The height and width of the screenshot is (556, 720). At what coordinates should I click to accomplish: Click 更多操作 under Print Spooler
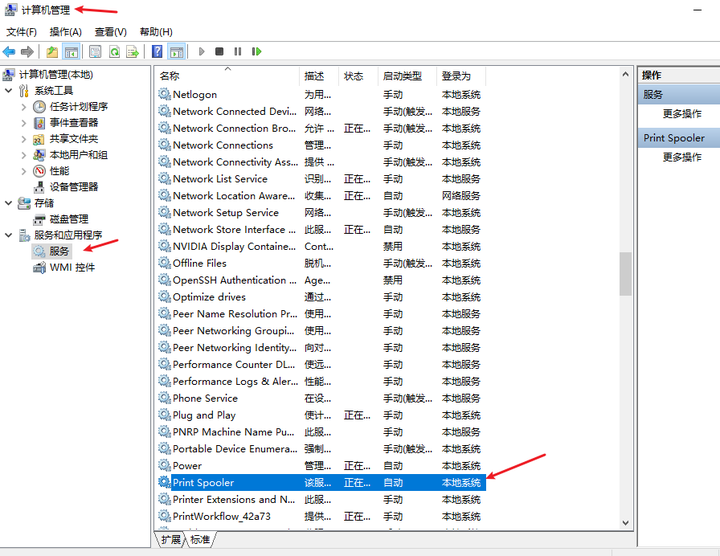[682, 157]
